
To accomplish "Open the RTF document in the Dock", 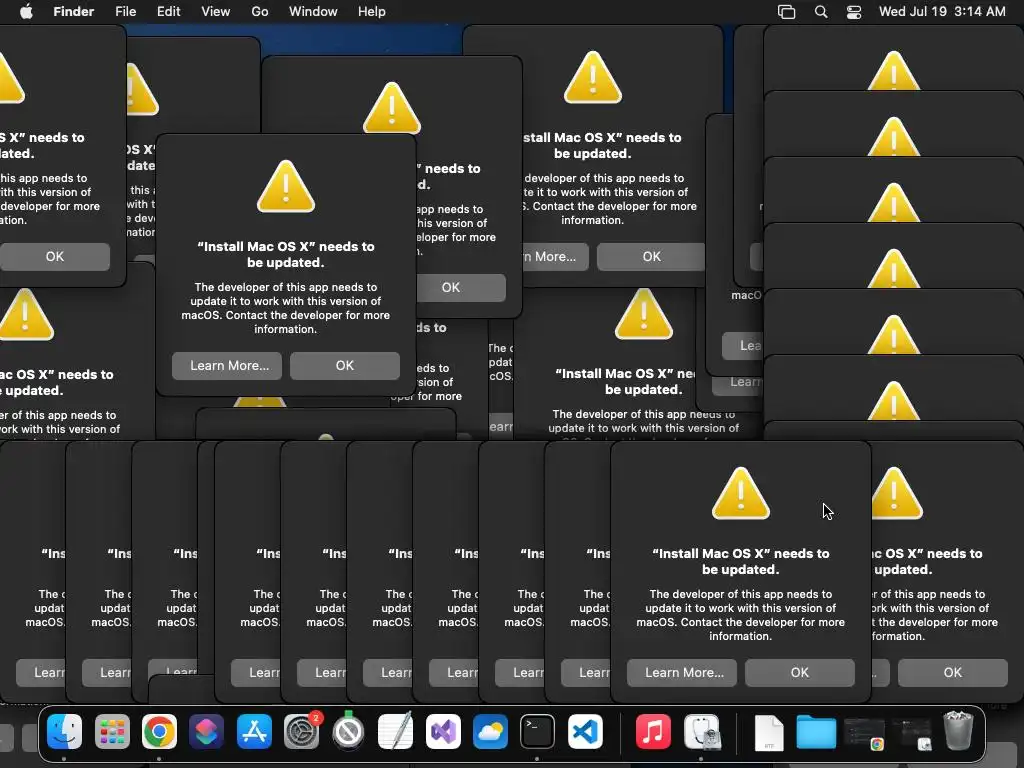I will click(769, 732).
